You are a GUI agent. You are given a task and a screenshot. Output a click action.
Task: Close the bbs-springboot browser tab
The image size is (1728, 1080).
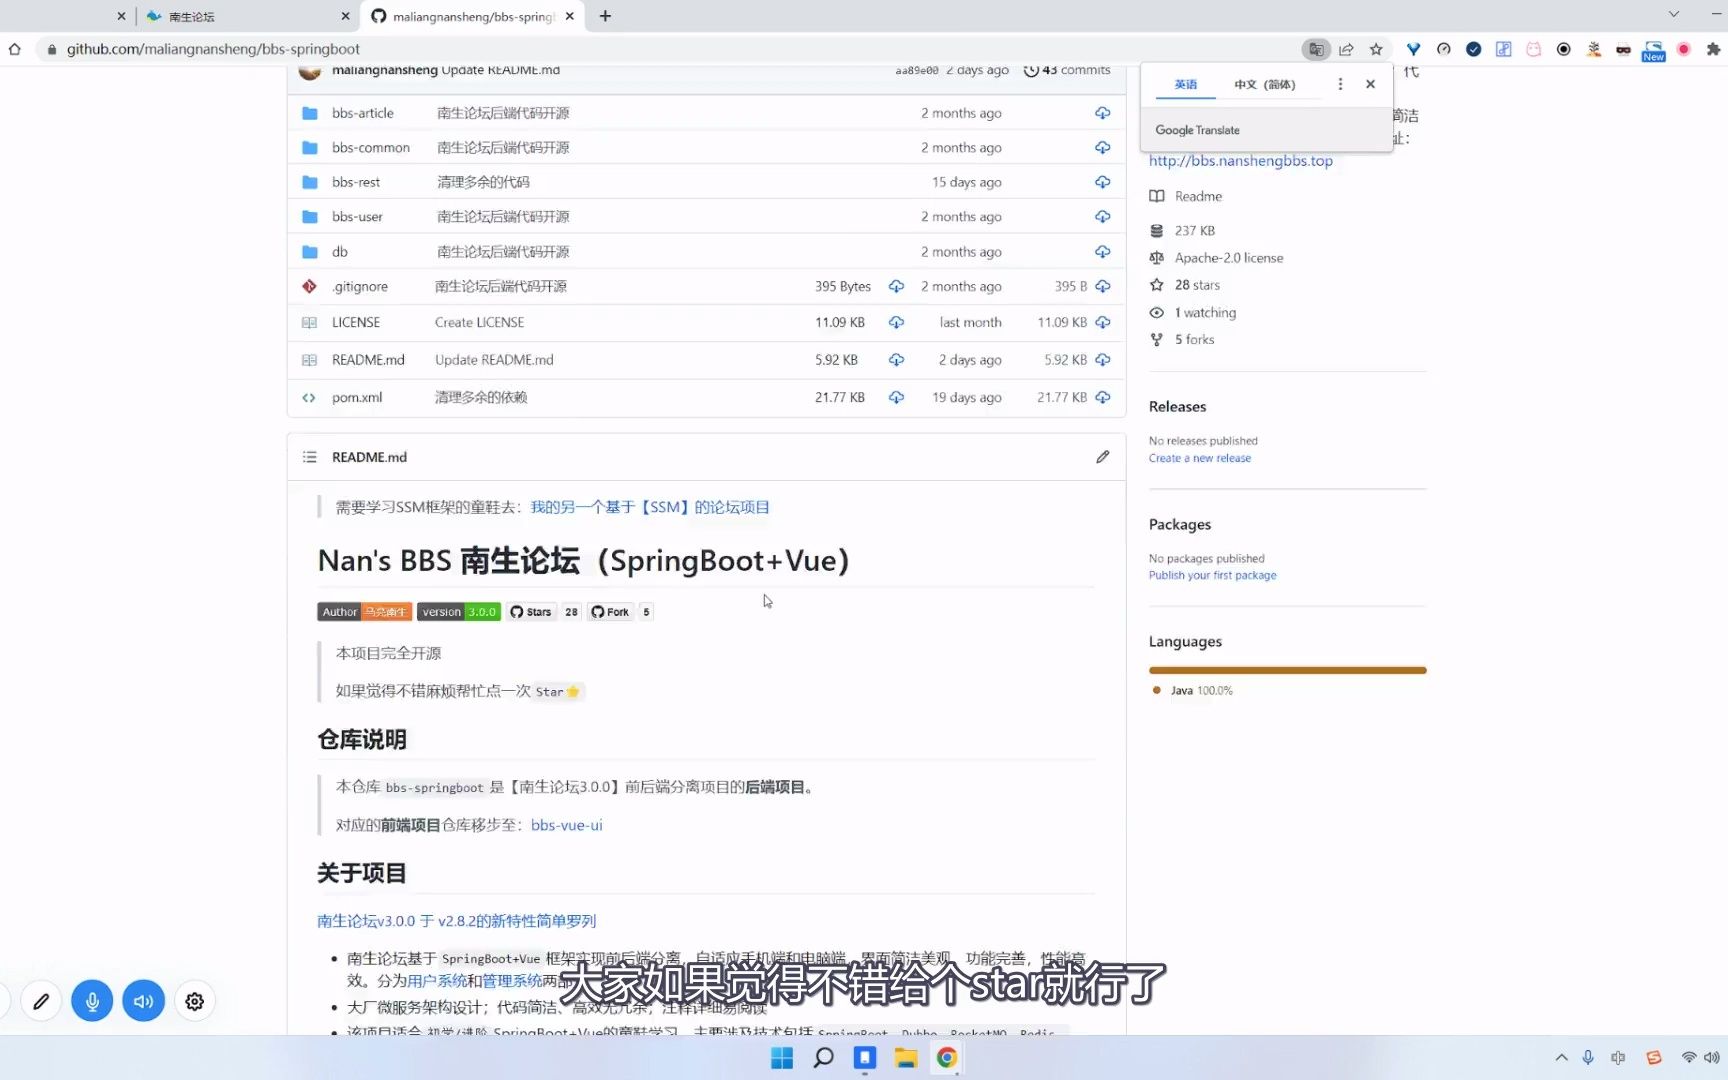(569, 16)
